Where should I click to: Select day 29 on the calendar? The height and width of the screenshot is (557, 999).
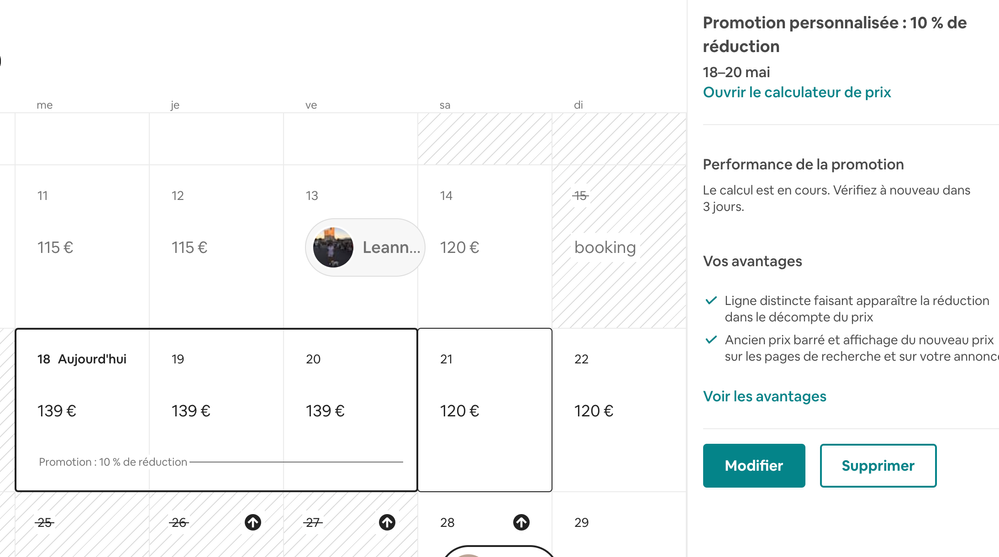(x=618, y=525)
